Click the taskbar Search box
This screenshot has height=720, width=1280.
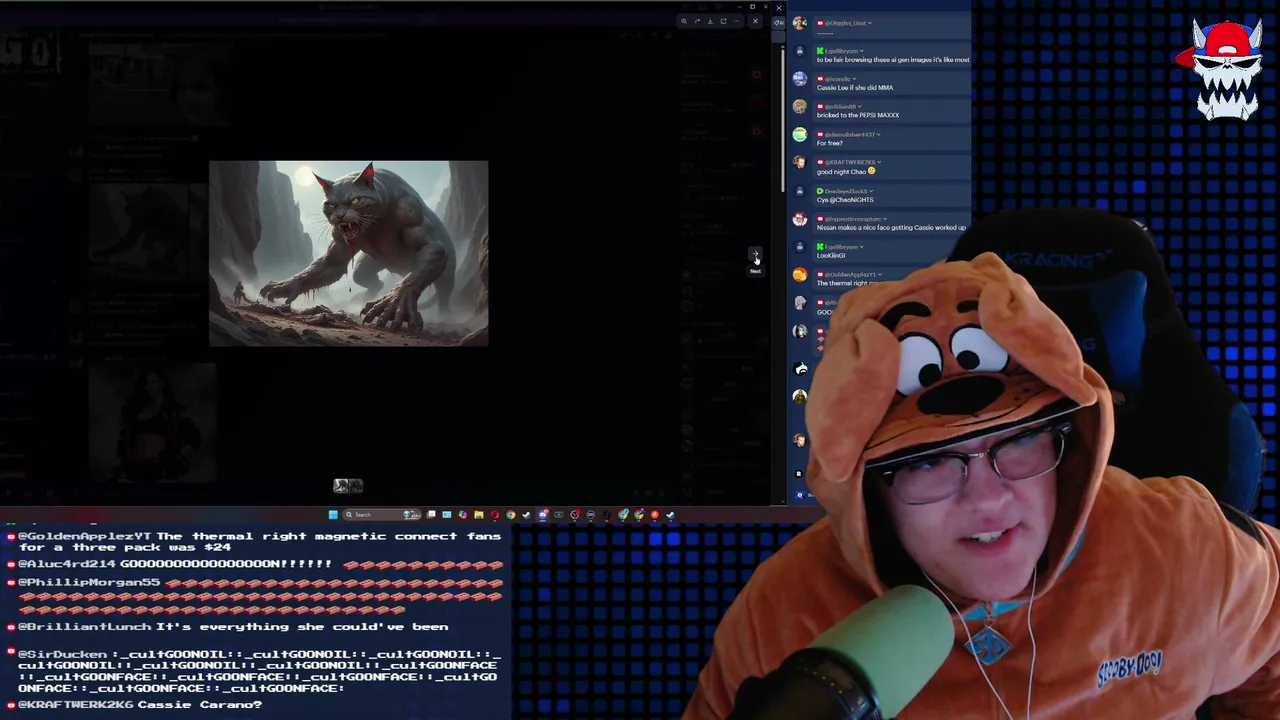(382, 515)
